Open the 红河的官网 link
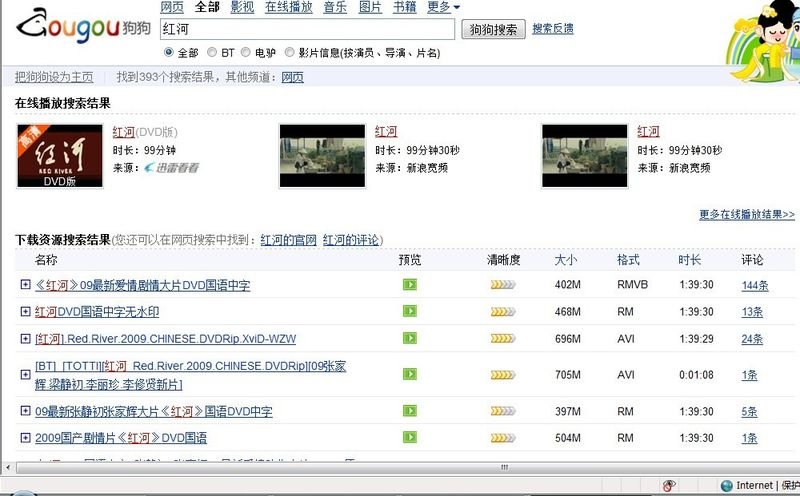Viewport: 800px width, 496px height. 289,240
